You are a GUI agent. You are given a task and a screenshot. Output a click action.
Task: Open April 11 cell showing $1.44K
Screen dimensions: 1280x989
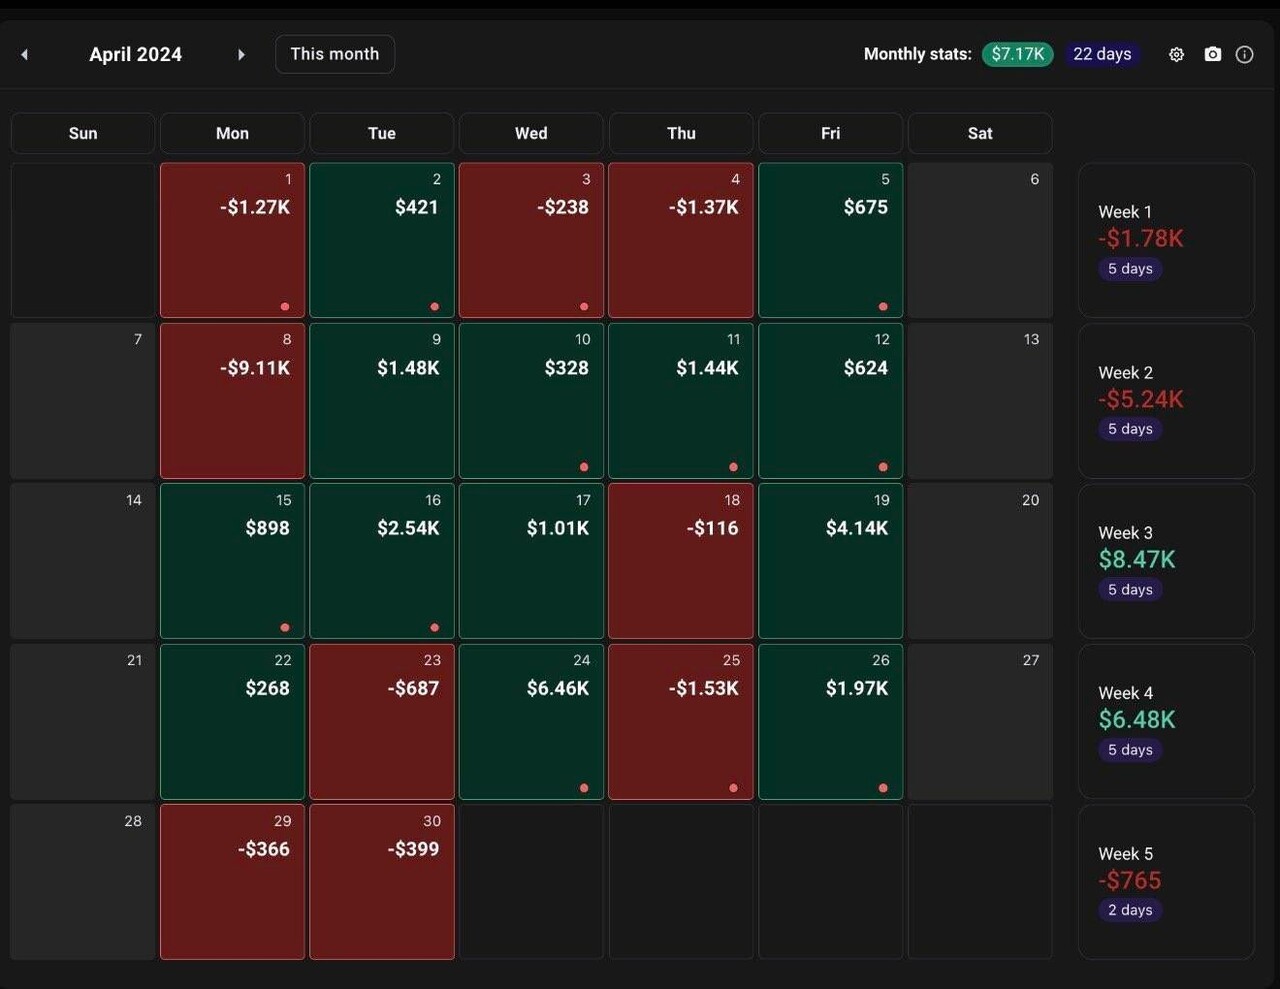pyautogui.click(x=681, y=401)
